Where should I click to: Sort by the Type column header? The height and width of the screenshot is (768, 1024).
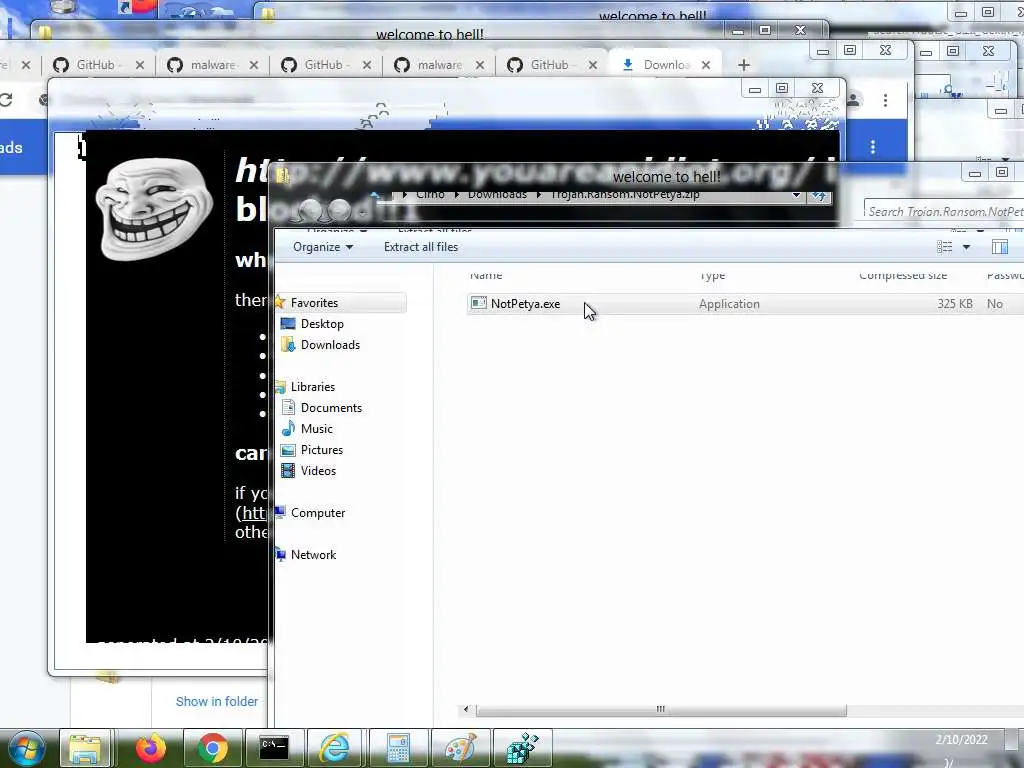click(712, 275)
